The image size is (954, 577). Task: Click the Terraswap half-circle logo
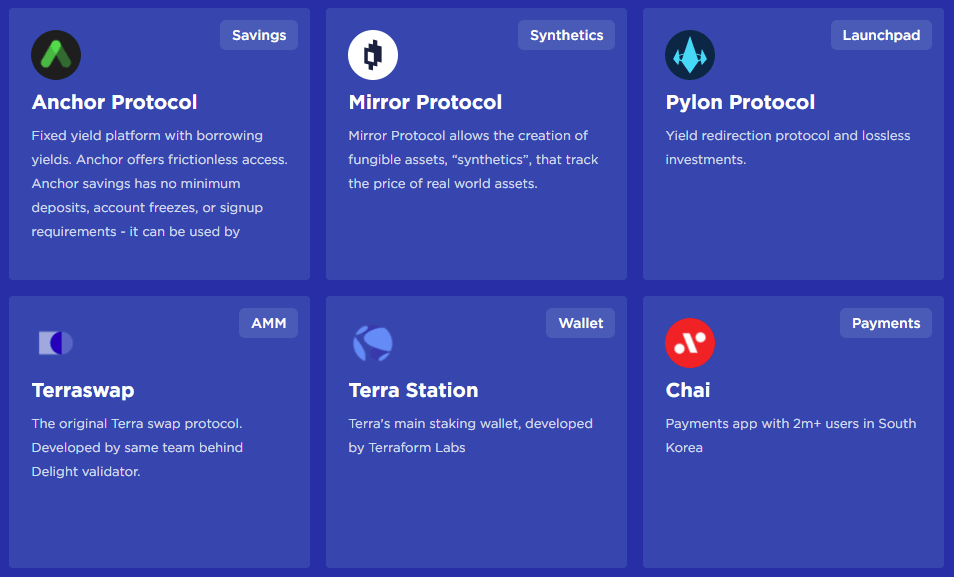(55, 343)
